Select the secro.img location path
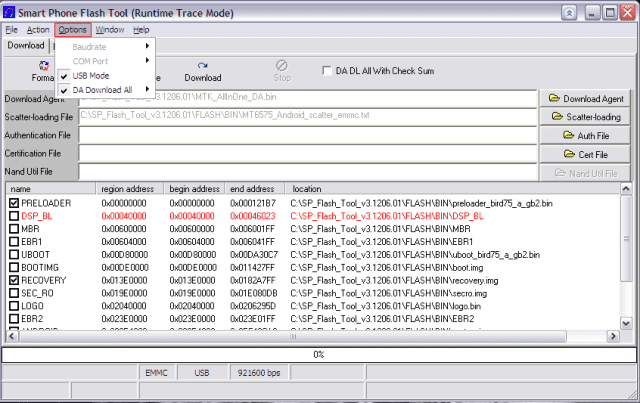This screenshot has height=403, width=640. [x=389, y=293]
